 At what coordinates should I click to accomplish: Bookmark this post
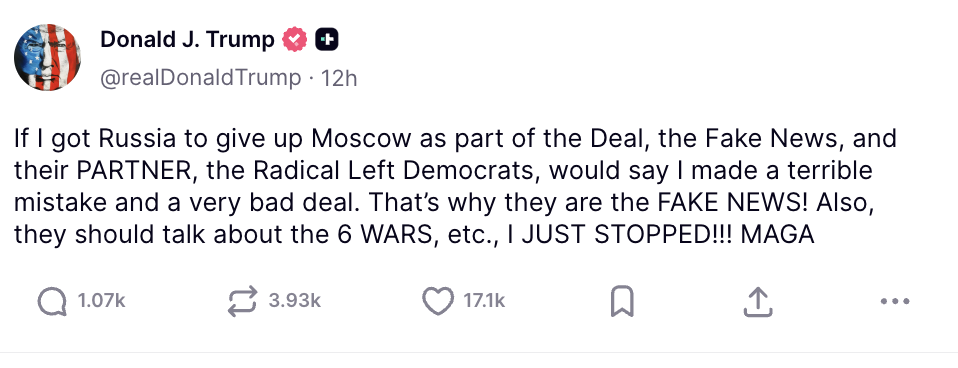pos(622,302)
